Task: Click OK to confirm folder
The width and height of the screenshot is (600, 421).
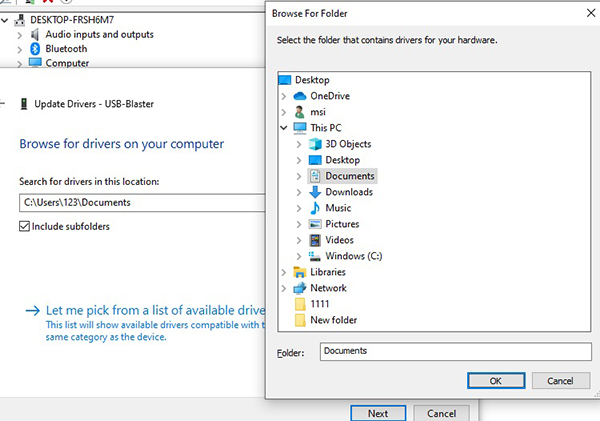Action: pyautogui.click(x=495, y=380)
